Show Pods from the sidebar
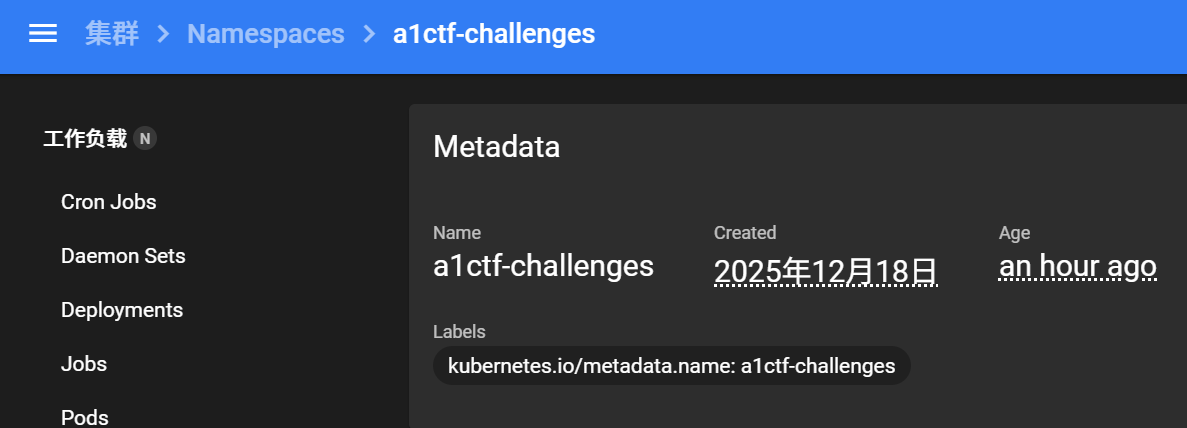Viewport: 1187px width, 428px height. (85, 417)
